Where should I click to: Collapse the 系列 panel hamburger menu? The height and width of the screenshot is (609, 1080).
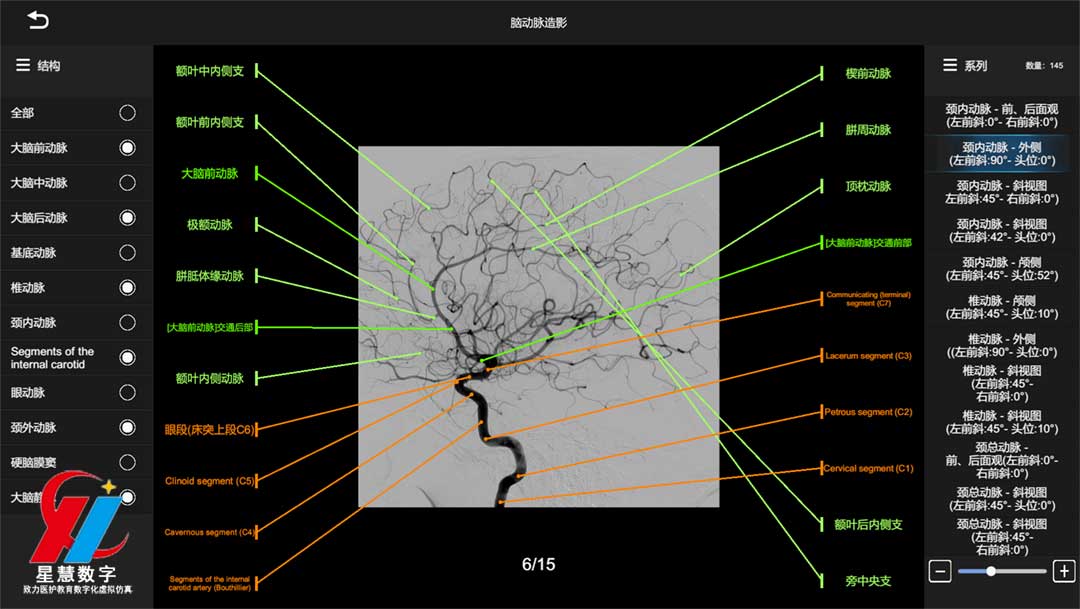click(x=950, y=65)
